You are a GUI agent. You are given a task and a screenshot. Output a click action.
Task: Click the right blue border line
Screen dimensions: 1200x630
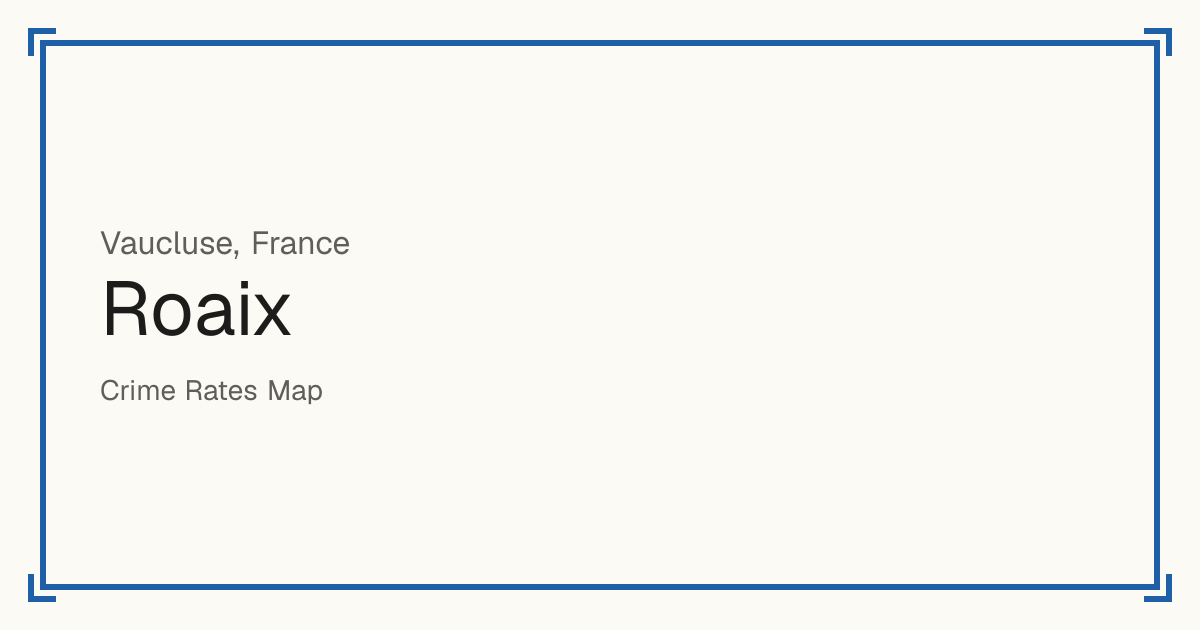1157,315
